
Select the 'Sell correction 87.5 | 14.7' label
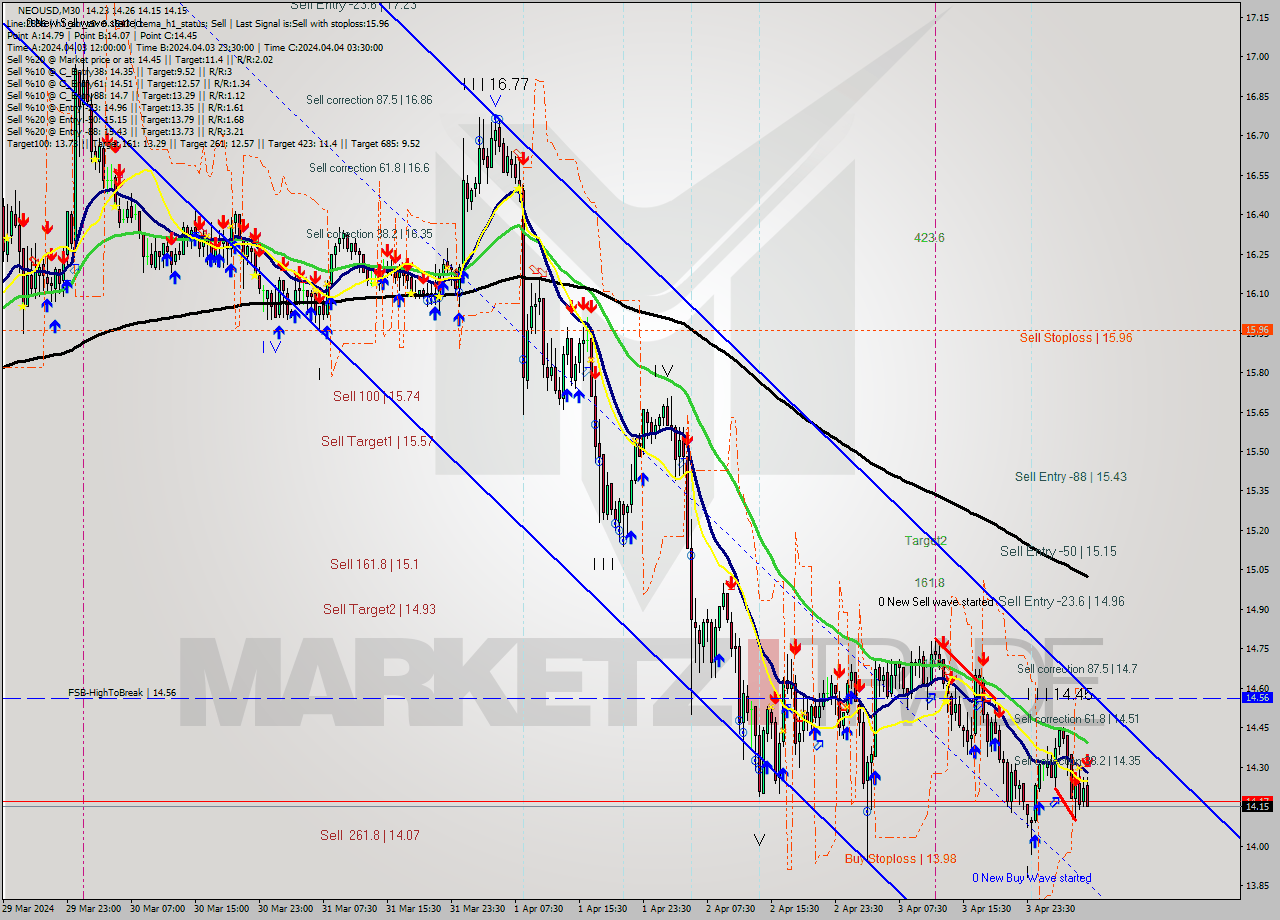[1077, 669]
